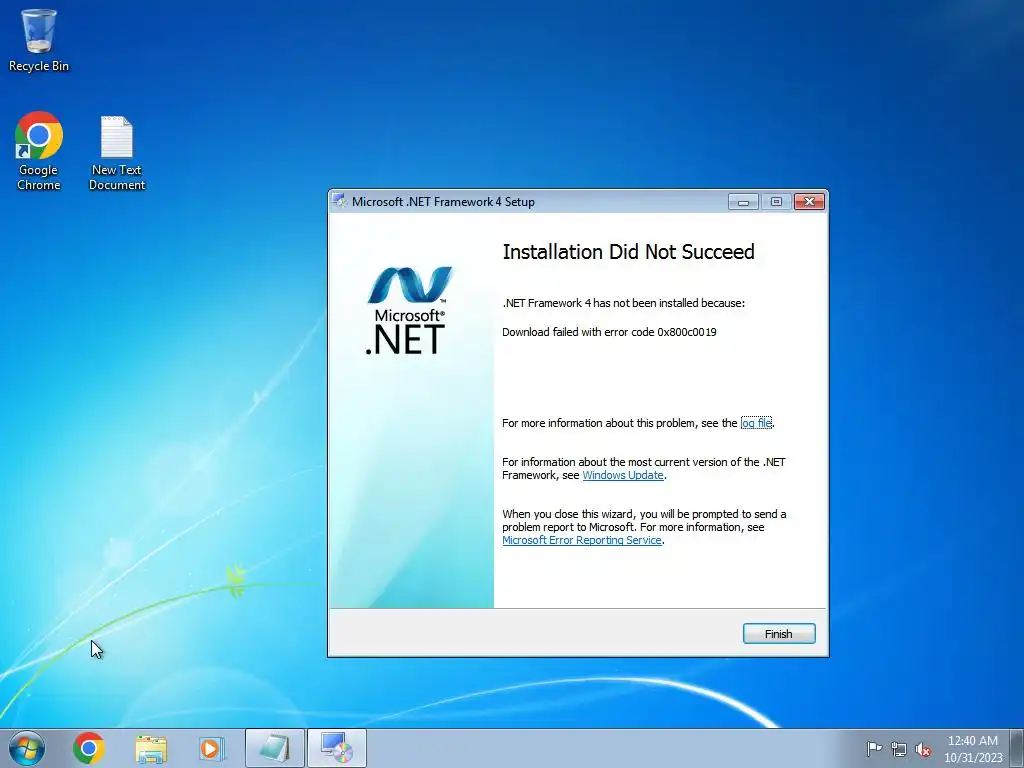Open Windows Media Player from taskbar
Viewport: 1024px width, 768px height.
[212, 748]
